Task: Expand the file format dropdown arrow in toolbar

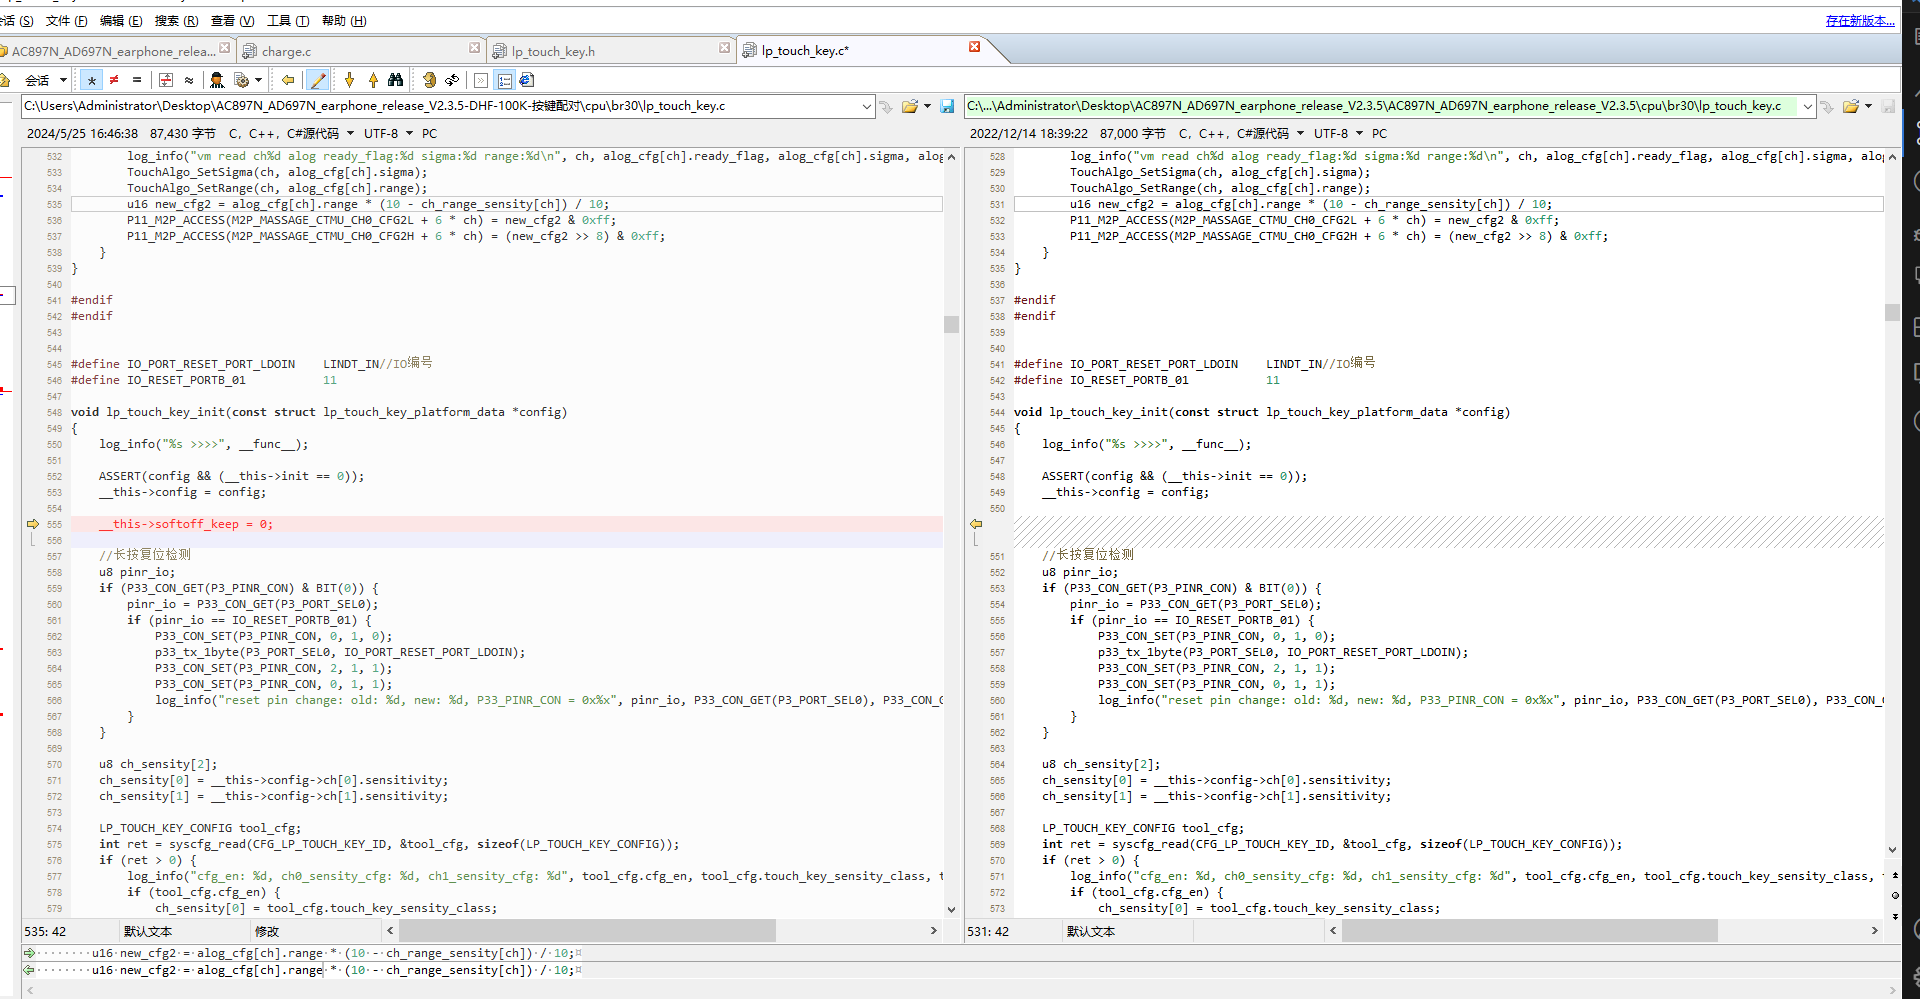Action: (258, 80)
